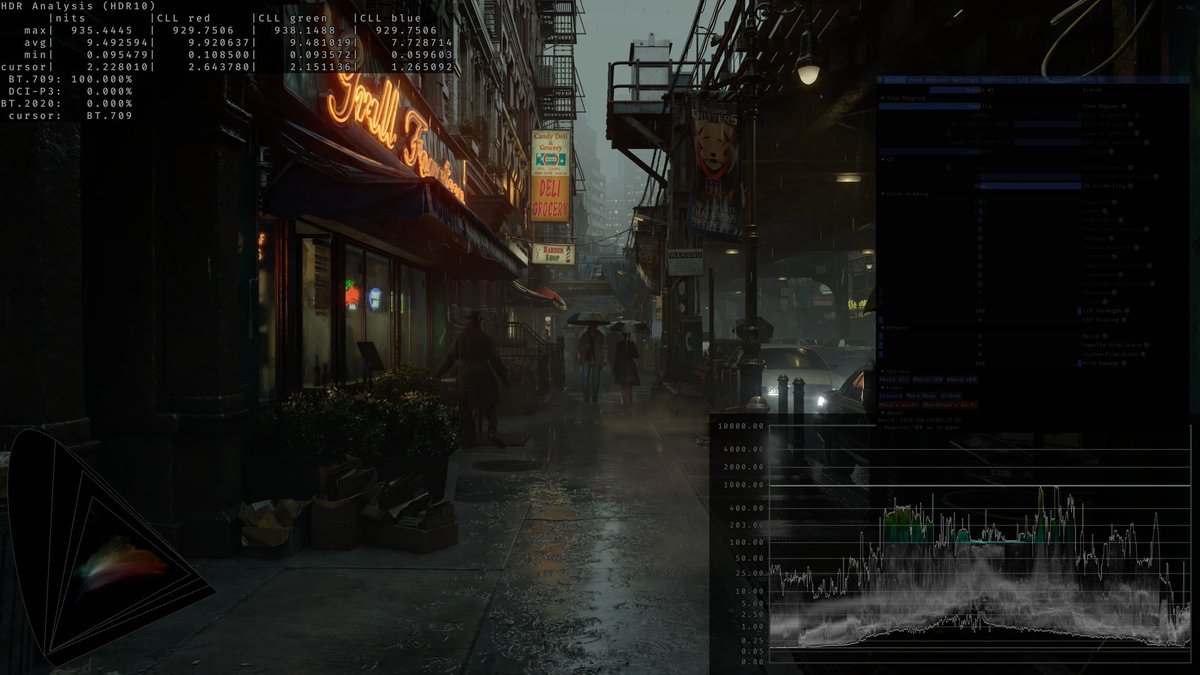Adjust the Vanilla Film Grain slider

pyautogui.click(x=980, y=345)
